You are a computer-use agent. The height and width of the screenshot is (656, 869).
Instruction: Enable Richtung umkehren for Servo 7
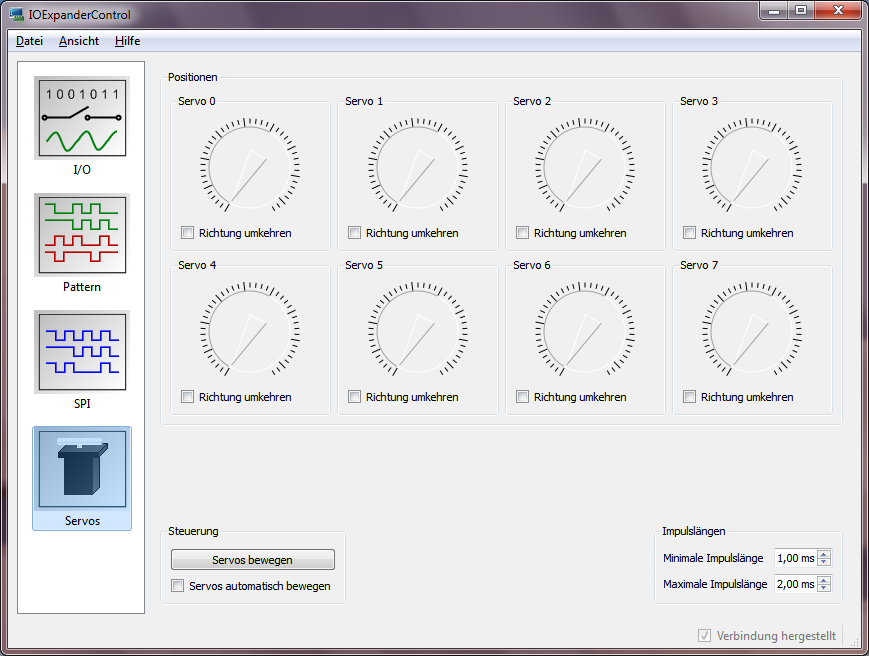pos(689,397)
